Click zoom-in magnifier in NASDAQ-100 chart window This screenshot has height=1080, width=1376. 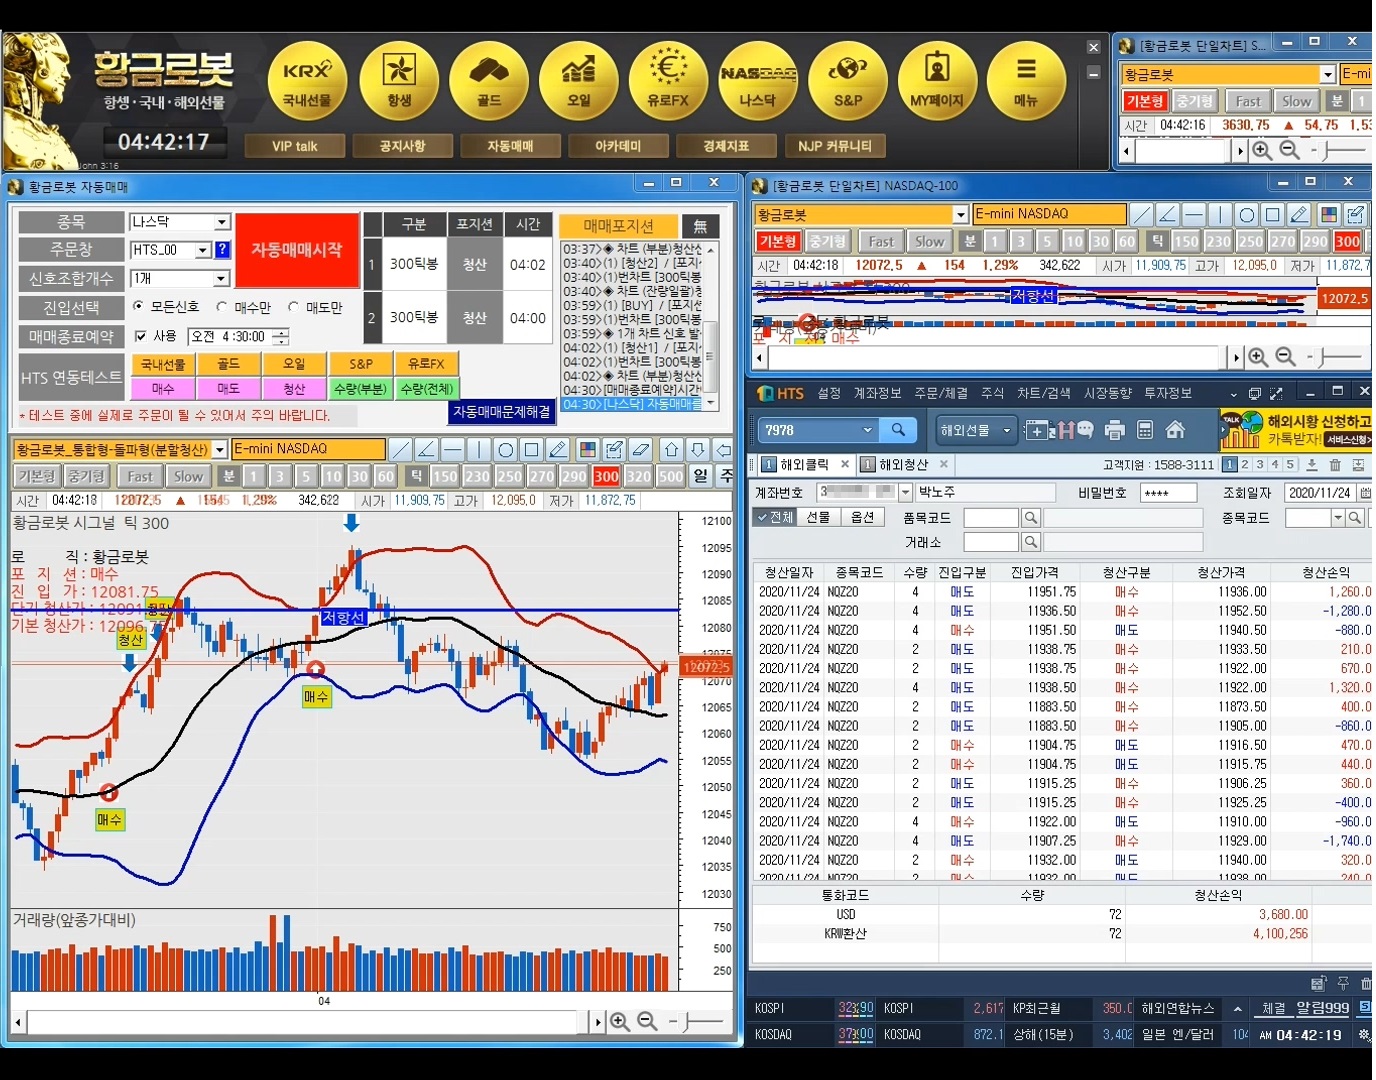point(1258,357)
